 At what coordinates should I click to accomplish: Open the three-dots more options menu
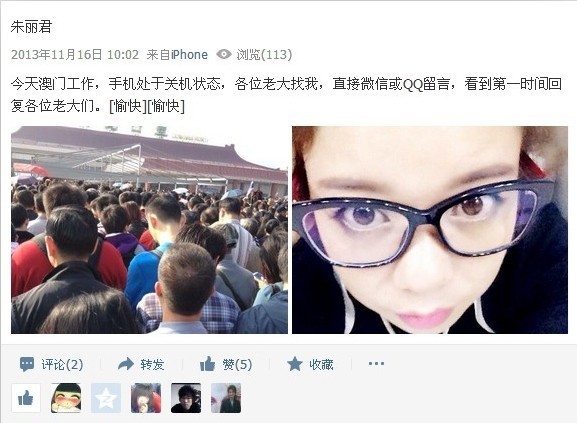click(376, 363)
